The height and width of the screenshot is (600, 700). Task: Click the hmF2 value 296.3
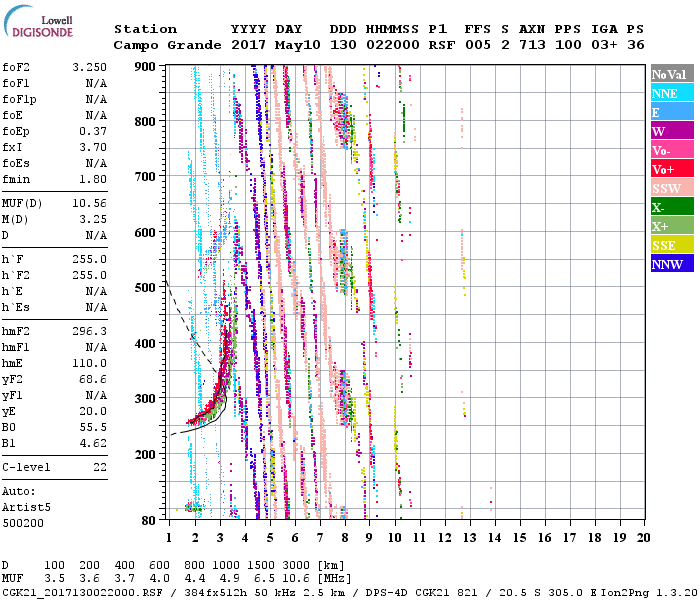pyautogui.click(x=91, y=330)
